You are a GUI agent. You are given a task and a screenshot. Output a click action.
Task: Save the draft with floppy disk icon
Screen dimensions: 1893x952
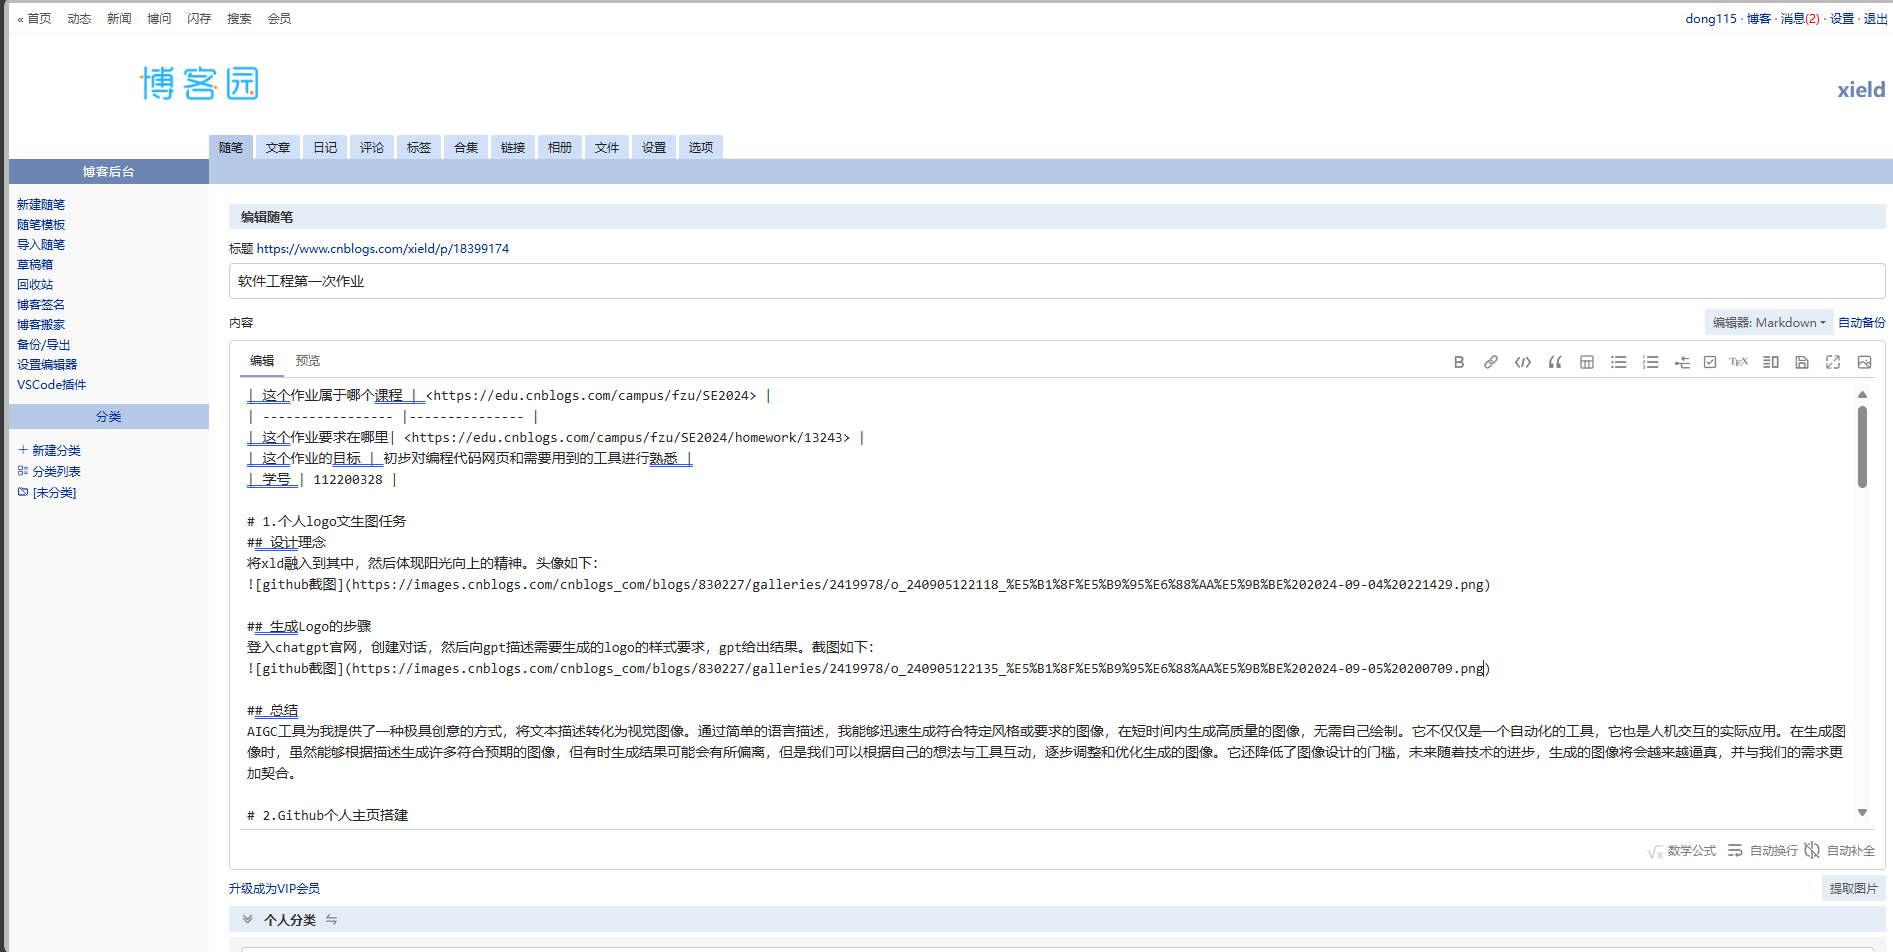pyautogui.click(x=1802, y=362)
